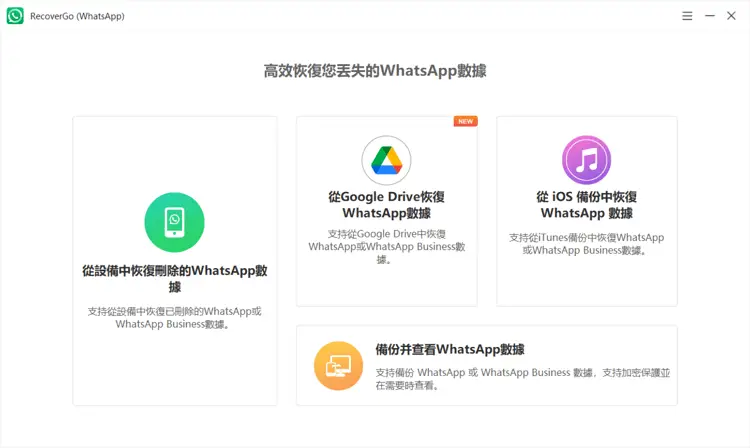Click the RecoverGo WhatsApp logo icon
Image resolution: width=750 pixels, height=448 pixels.
click(15, 16)
